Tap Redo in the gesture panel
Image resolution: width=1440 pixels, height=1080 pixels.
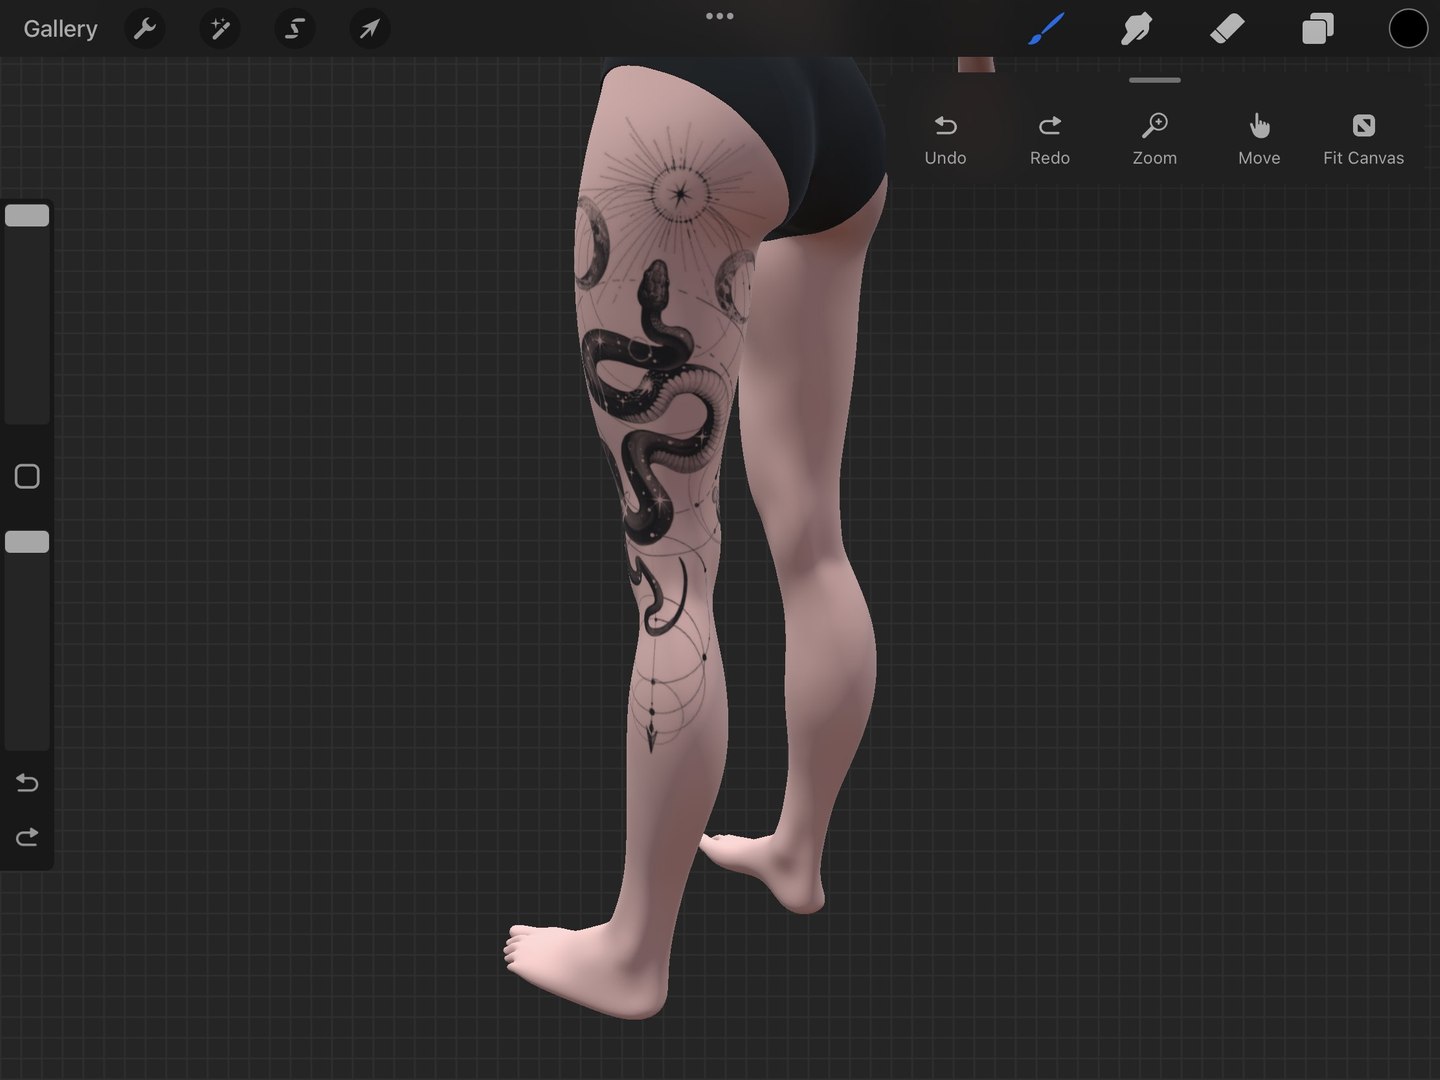click(1050, 140)
